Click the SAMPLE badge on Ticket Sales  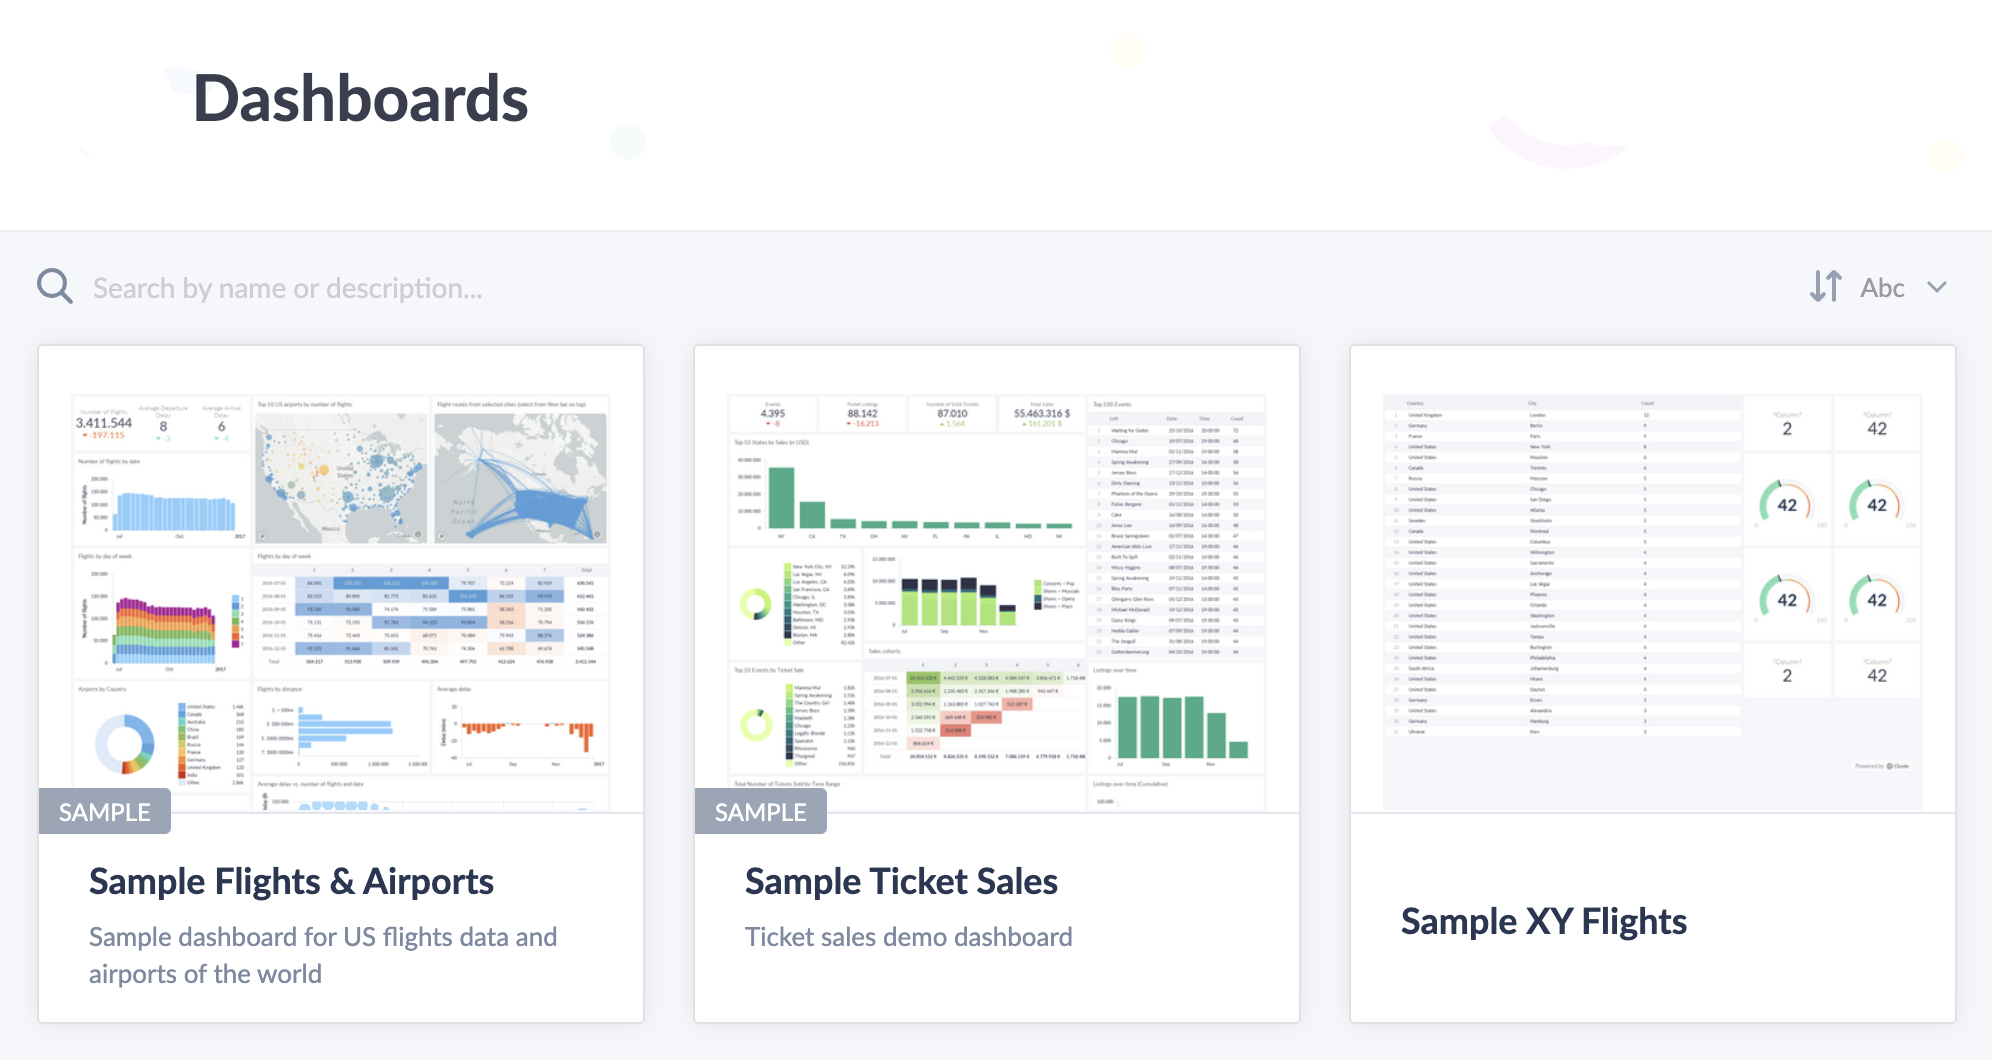pyautogui.click(x=761, y=812)
